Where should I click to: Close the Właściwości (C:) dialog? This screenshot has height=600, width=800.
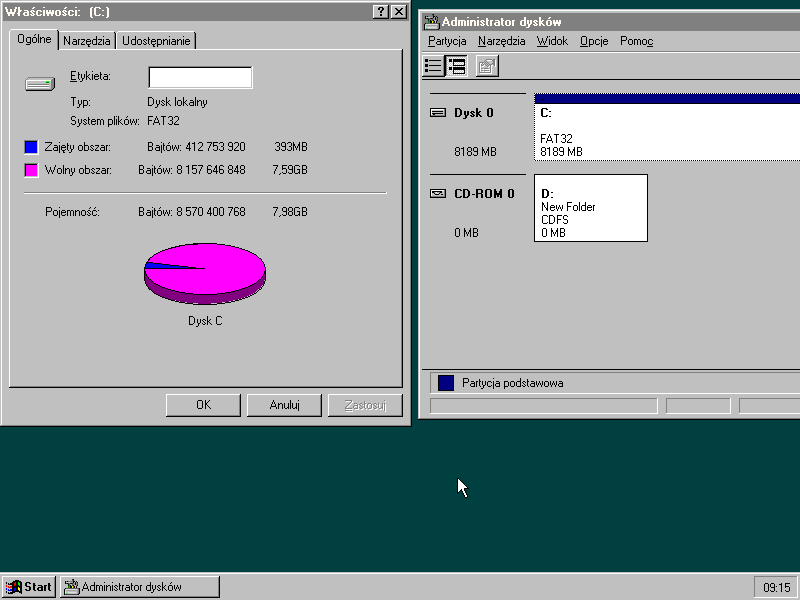click(398, 12)
